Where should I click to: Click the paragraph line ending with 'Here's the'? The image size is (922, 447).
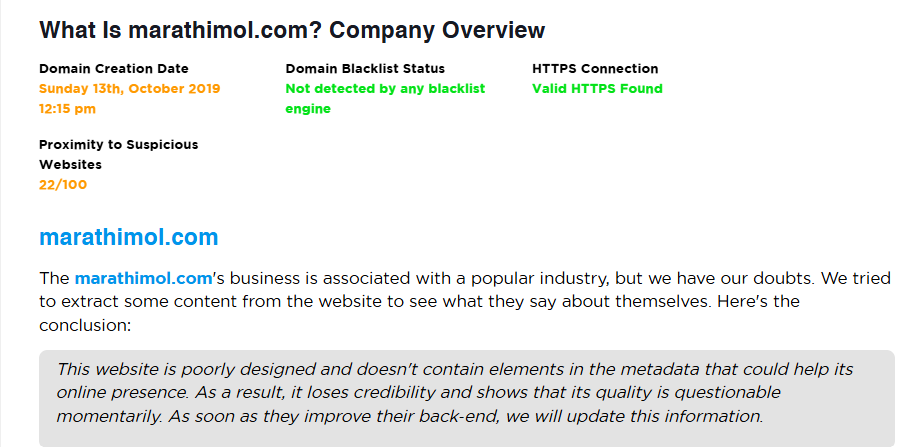pyautogui.click(x=419, y=302)
